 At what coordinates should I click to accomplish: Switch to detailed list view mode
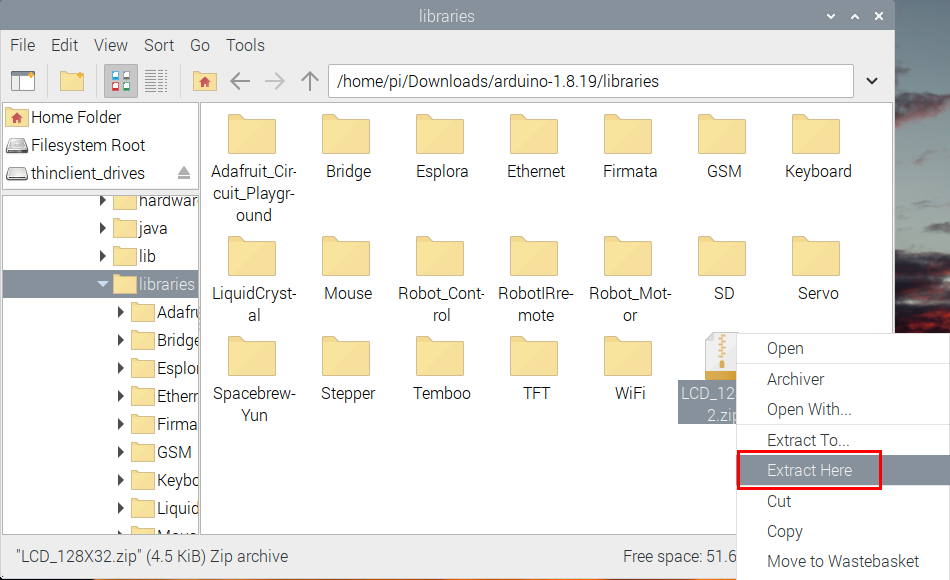pyautogui.click(x=156, y=81)
